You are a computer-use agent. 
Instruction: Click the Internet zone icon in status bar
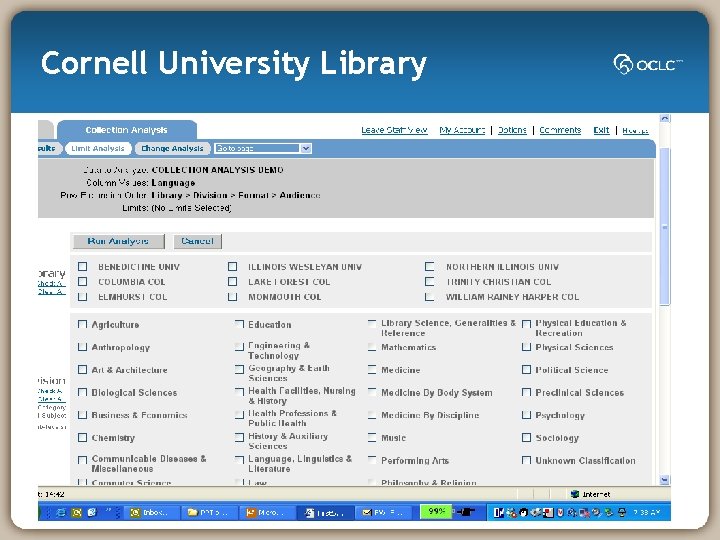coord(574,494)
